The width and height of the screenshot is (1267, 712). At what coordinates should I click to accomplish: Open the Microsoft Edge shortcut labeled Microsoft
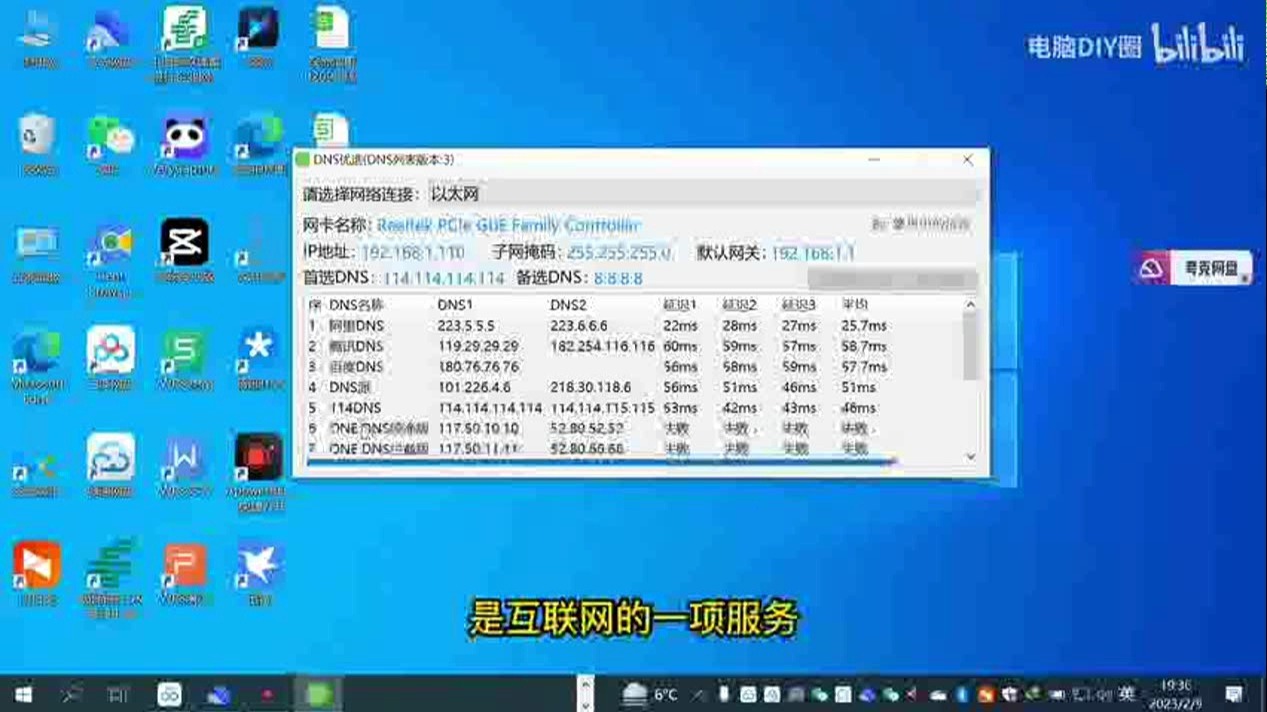pos(38,366)
